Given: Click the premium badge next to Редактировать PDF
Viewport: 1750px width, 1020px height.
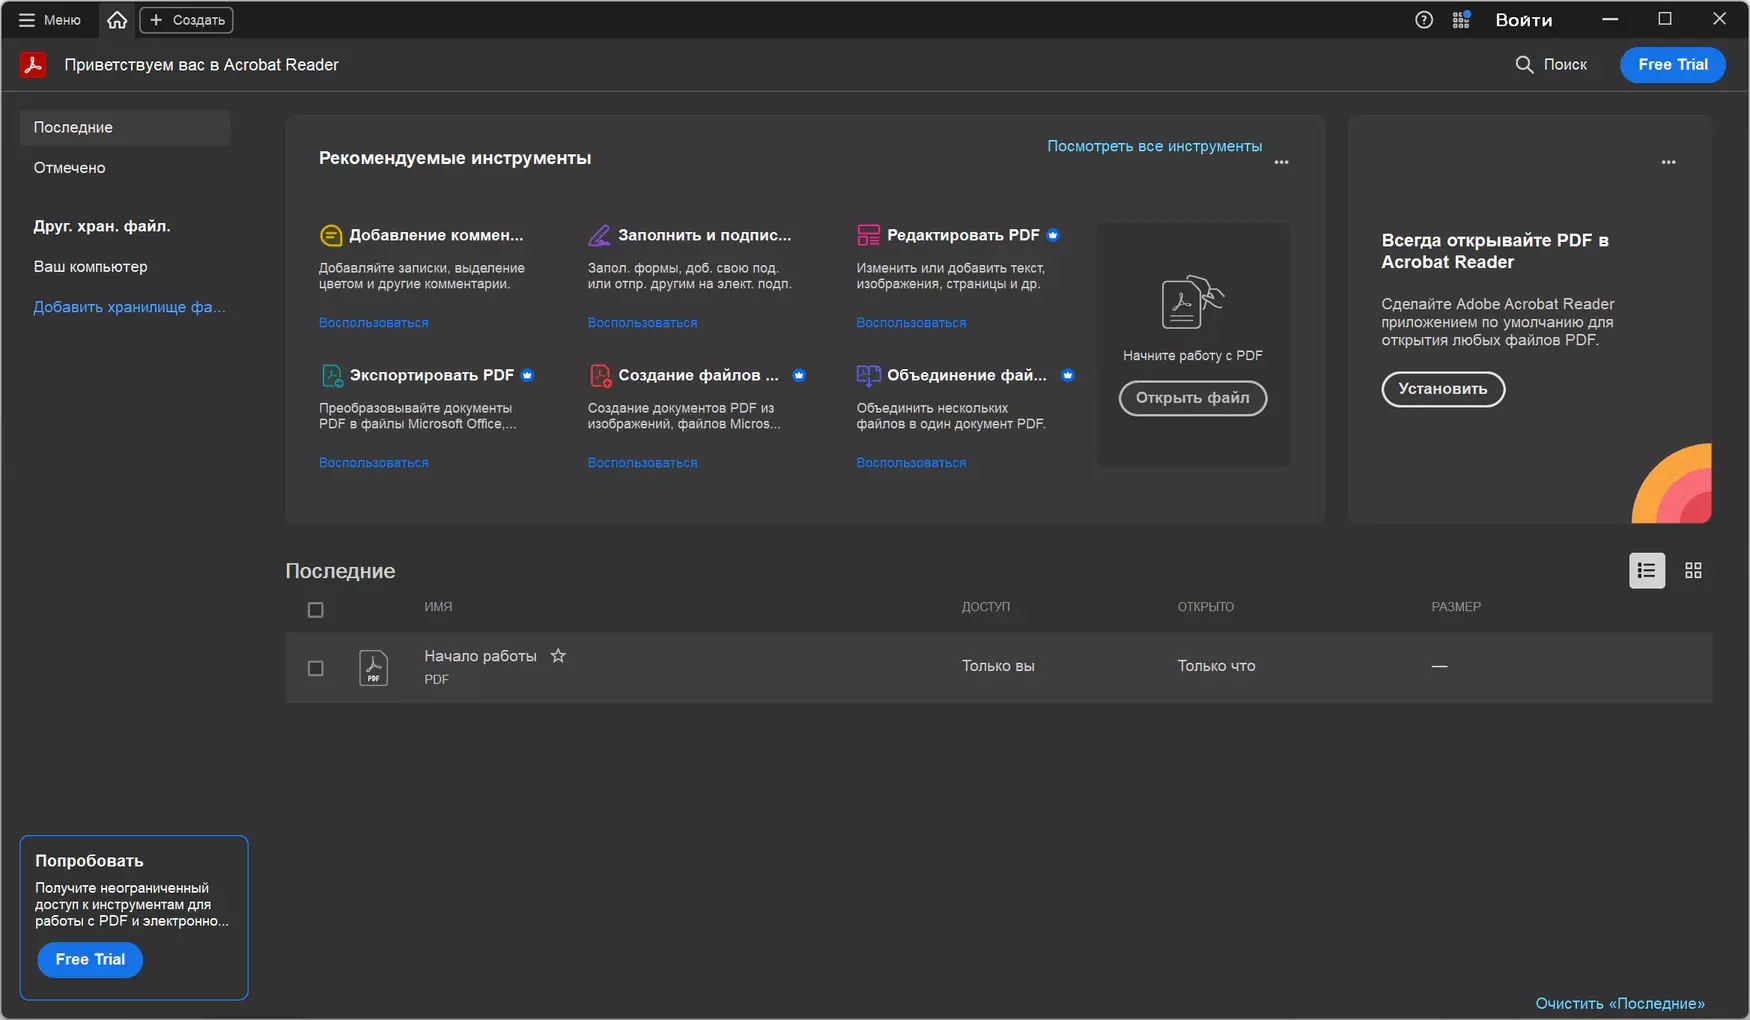Looking at the screenshot, I should [1053, 235].
